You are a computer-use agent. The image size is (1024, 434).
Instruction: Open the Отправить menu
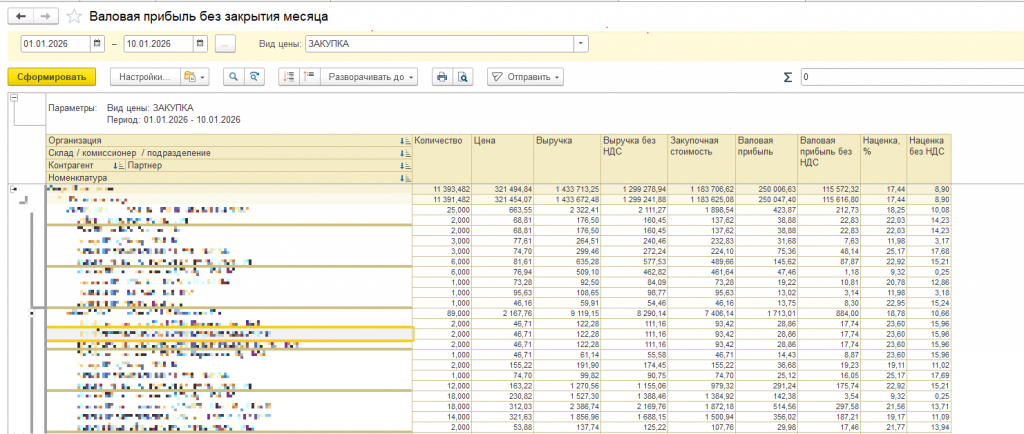click(525, 77)
